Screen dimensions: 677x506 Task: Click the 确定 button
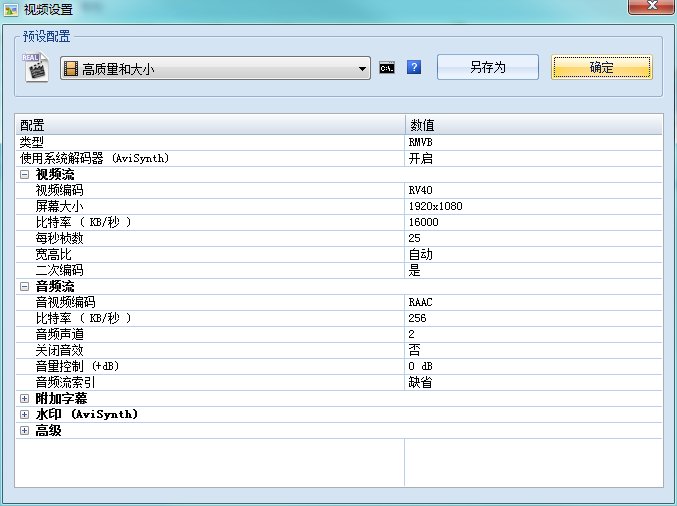pos(602,67)
